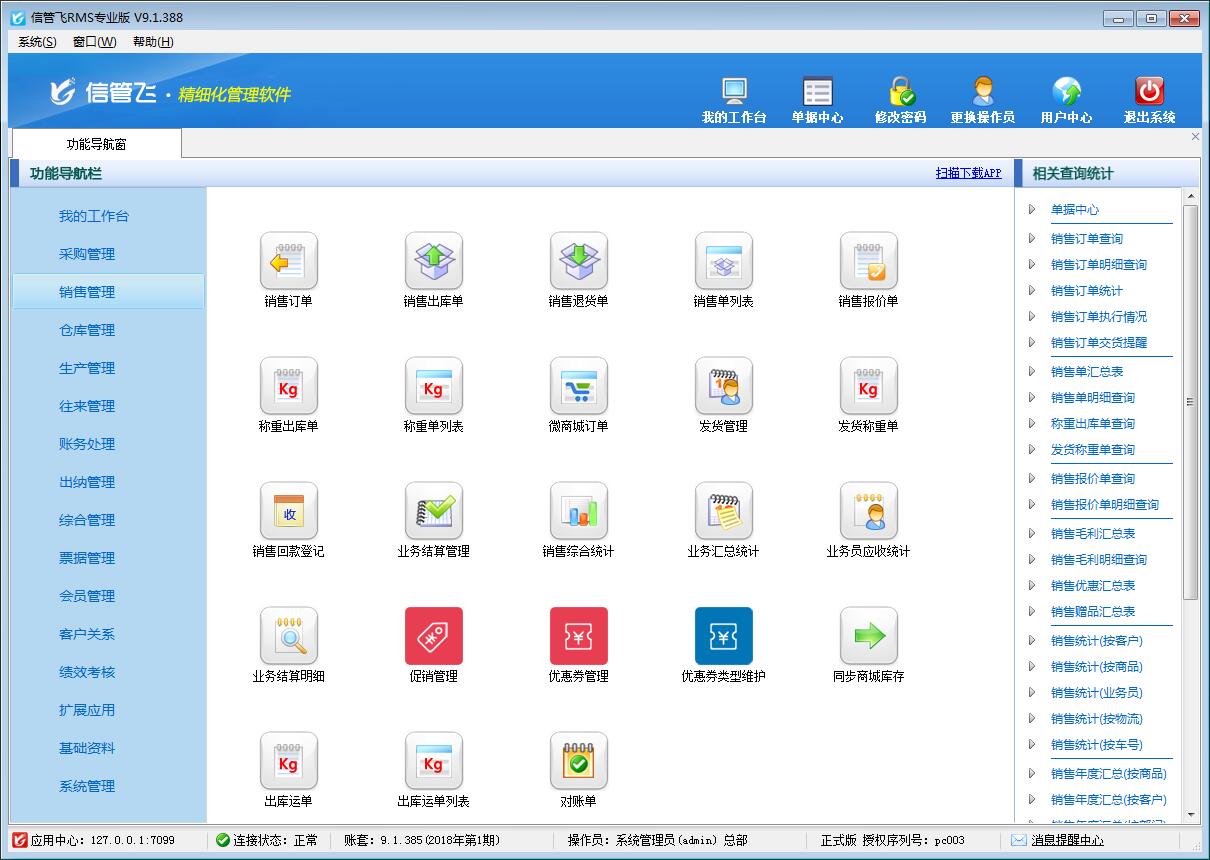Open the 优惠券管理 icon
The image size is (1210, 860).
pyautogui.click(x=578, y=635)
